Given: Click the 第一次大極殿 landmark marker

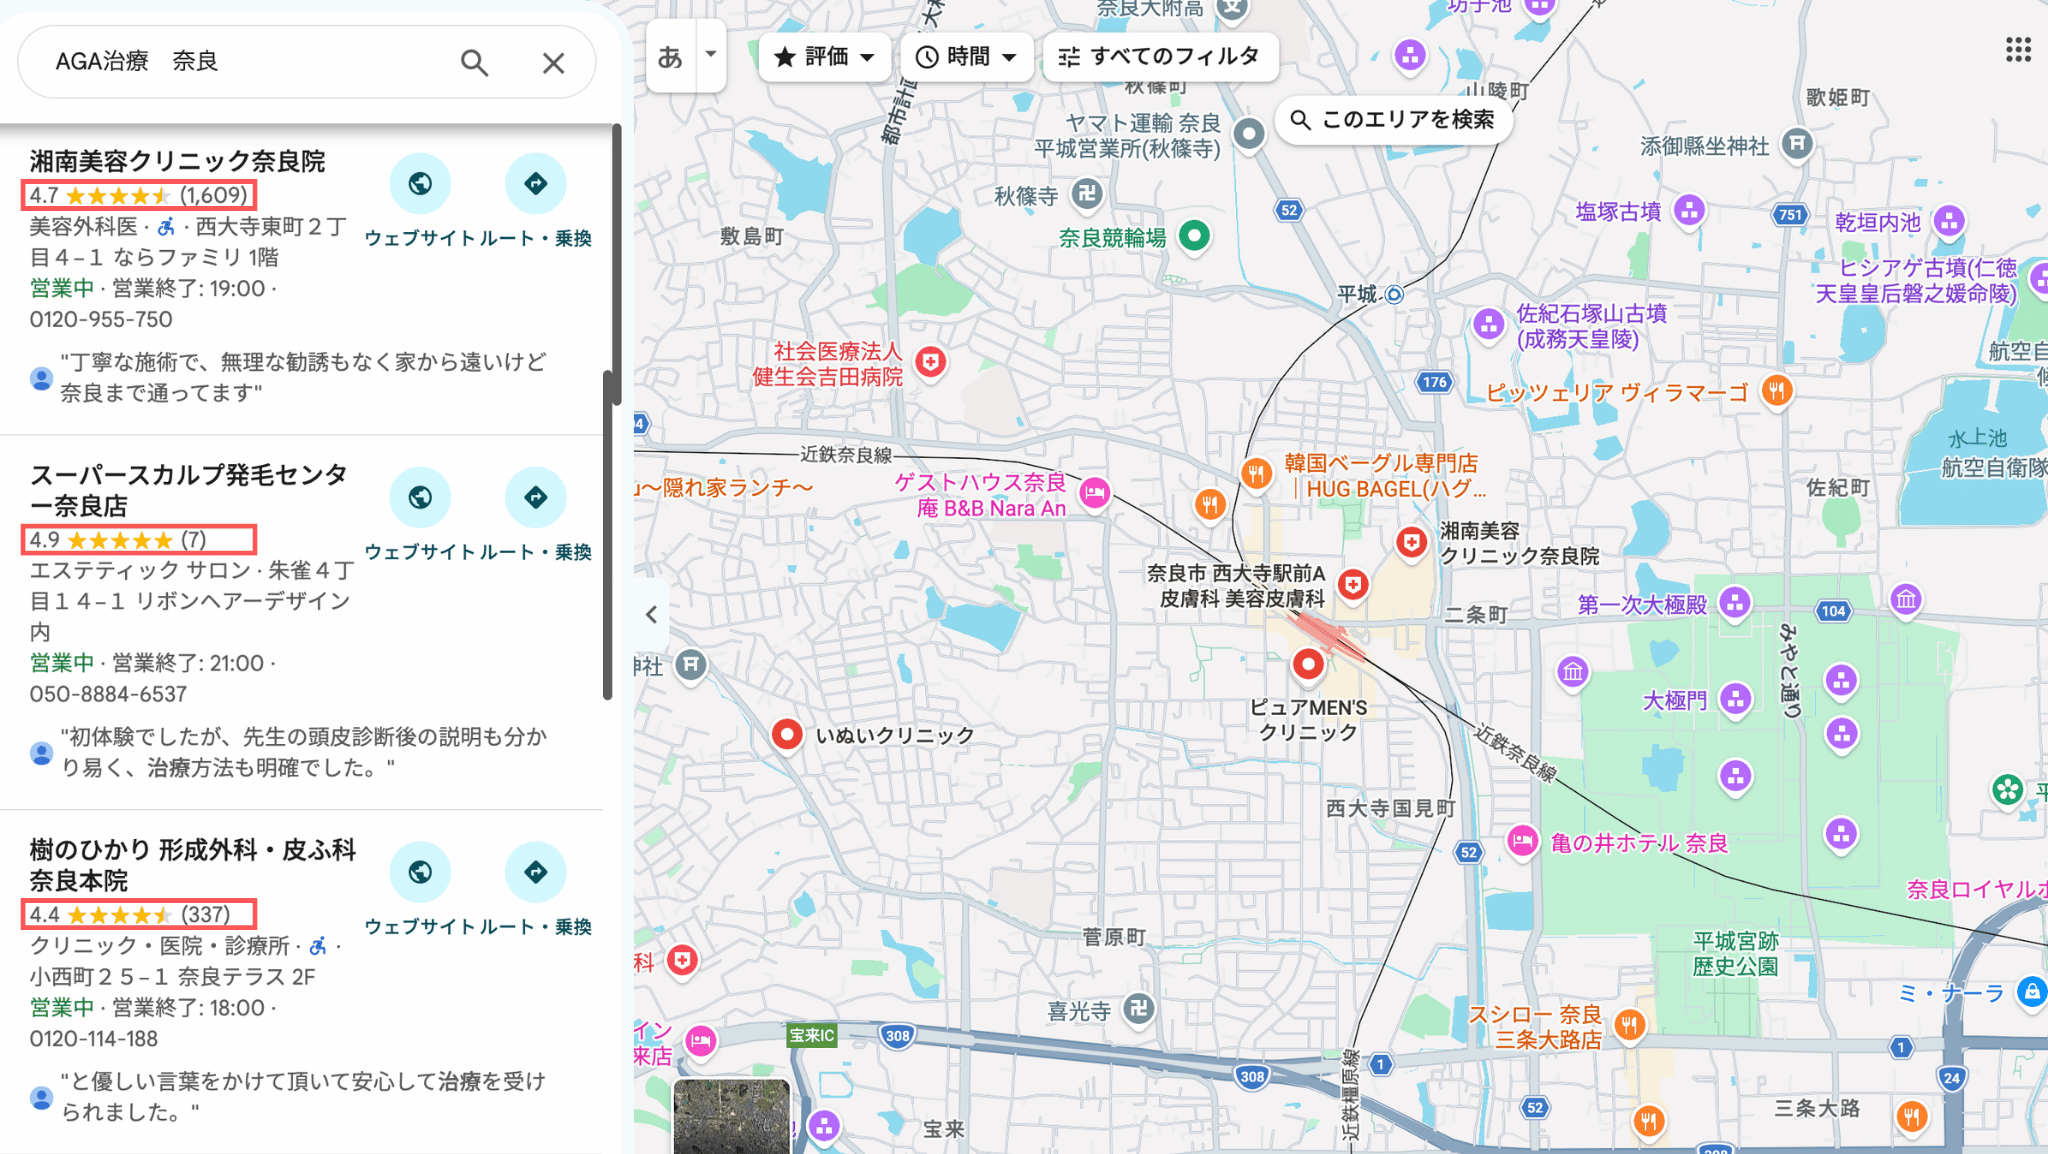Looking at the screenshot, I should click(1735, 603).
